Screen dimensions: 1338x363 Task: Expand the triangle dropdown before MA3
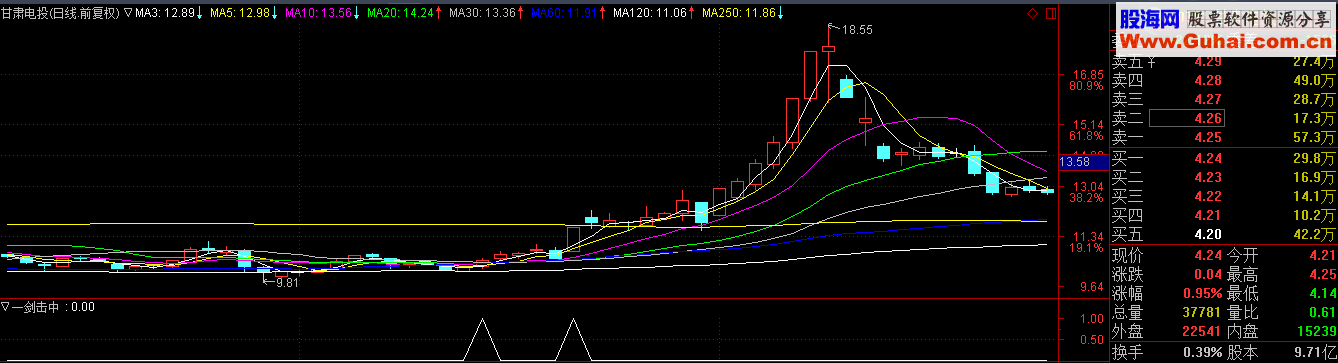128,13
